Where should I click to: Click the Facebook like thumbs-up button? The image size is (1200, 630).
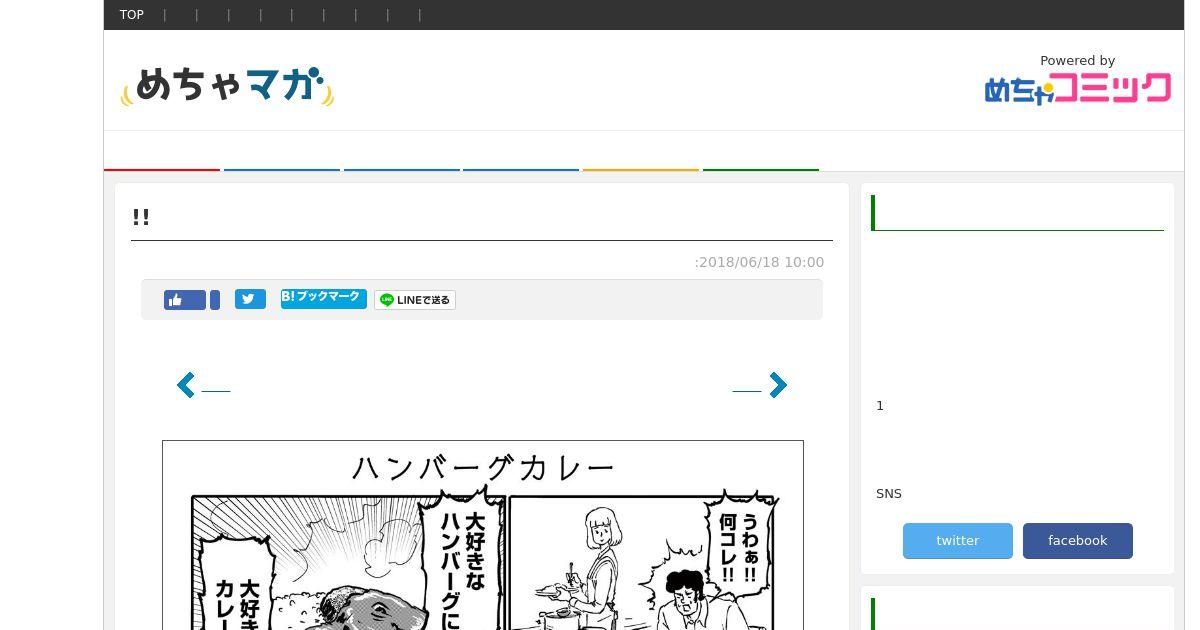coord(185,300)
